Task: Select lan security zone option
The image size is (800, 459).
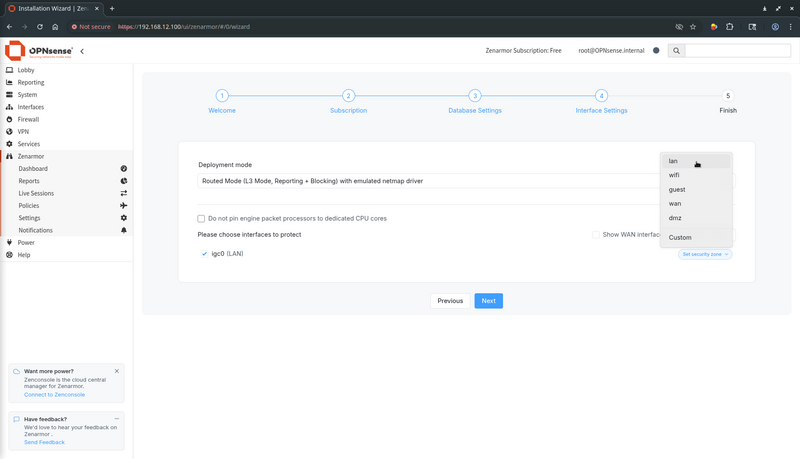Action: click(696, 161)
